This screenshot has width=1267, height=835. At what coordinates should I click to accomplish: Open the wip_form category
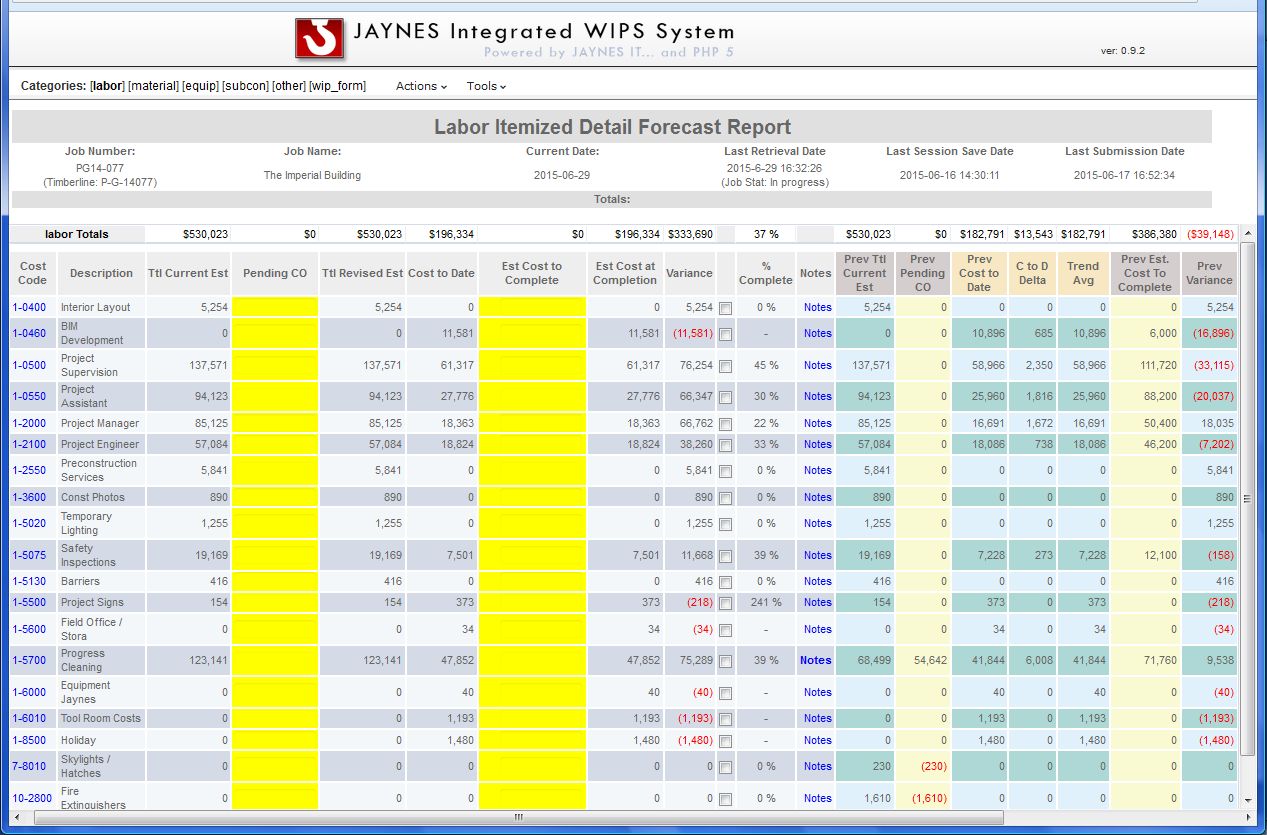click(337, 86)
